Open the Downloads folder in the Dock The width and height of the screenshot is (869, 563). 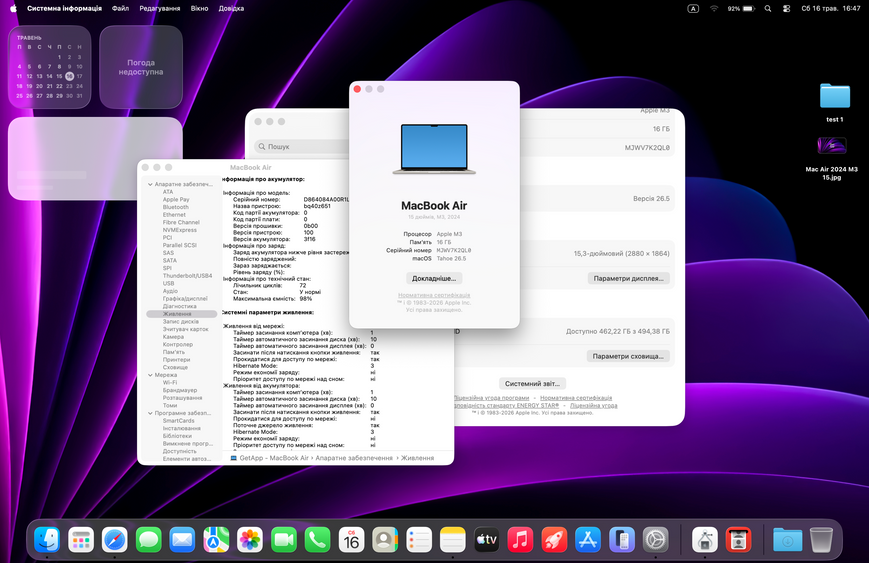(x=788, y=539)
